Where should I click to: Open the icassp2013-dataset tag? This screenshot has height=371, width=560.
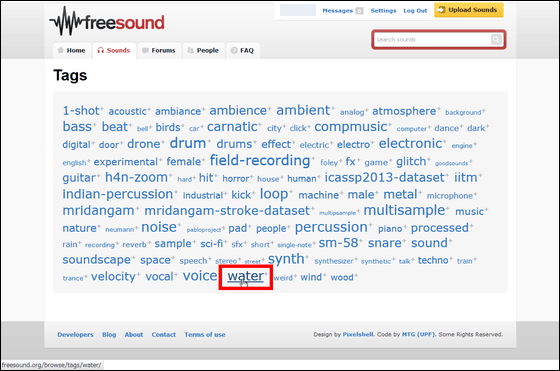384,177
